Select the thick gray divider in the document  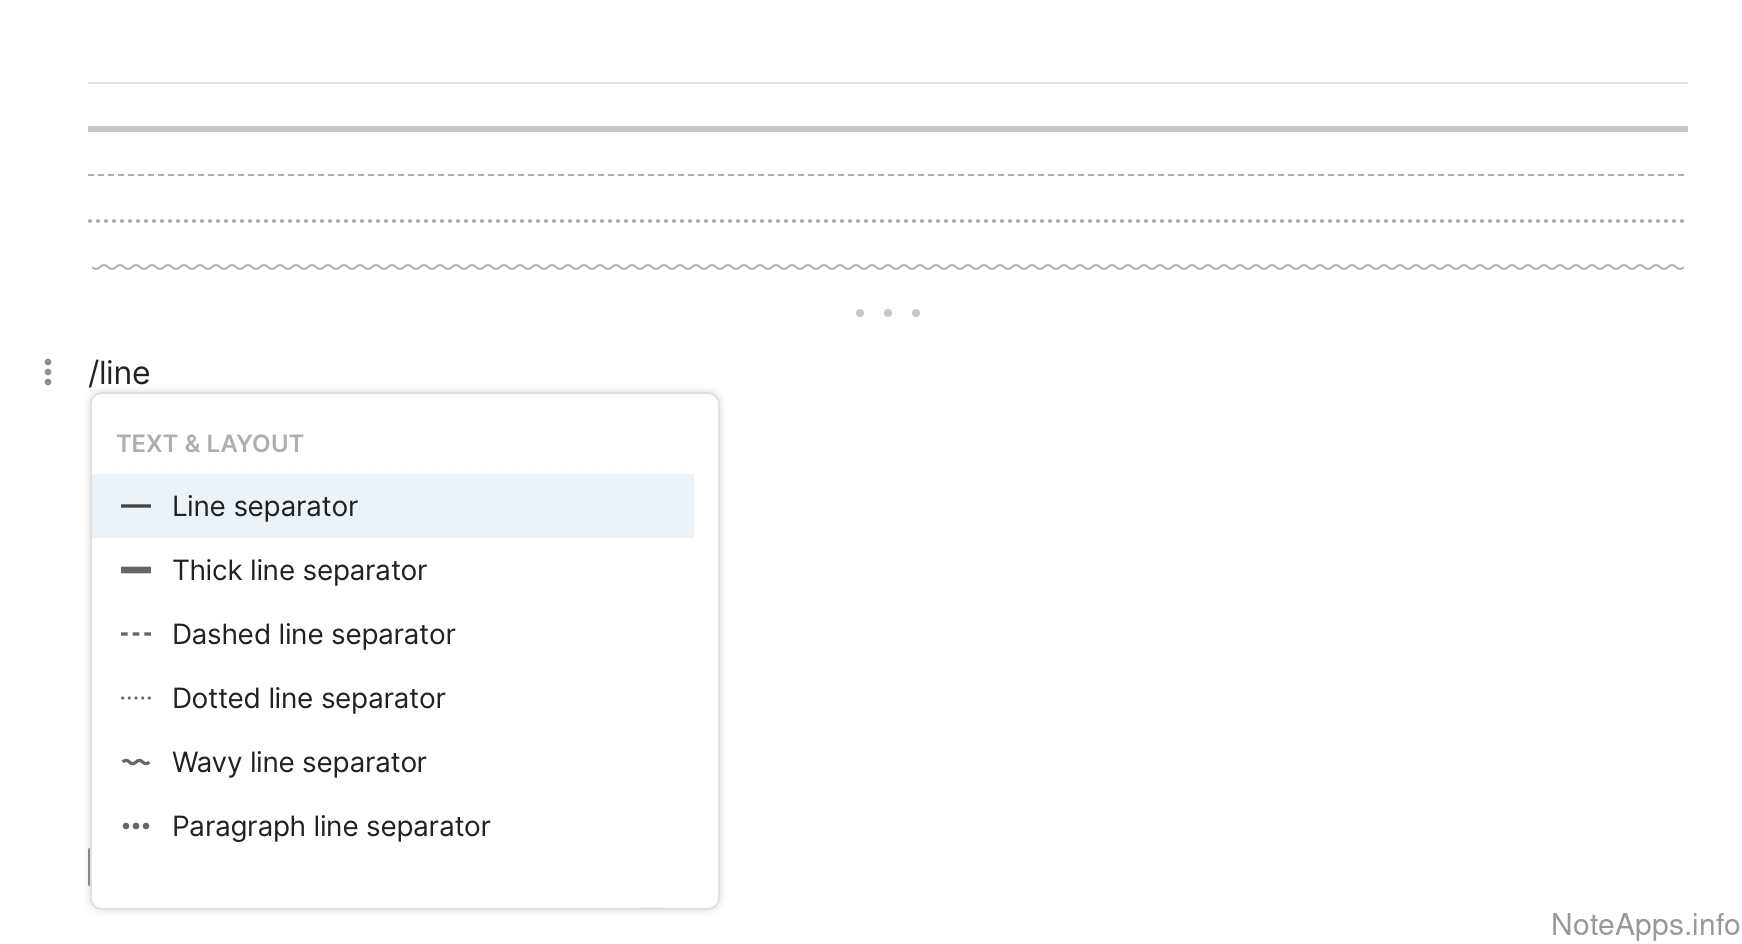pyautogui.click(x=887, y=129)
